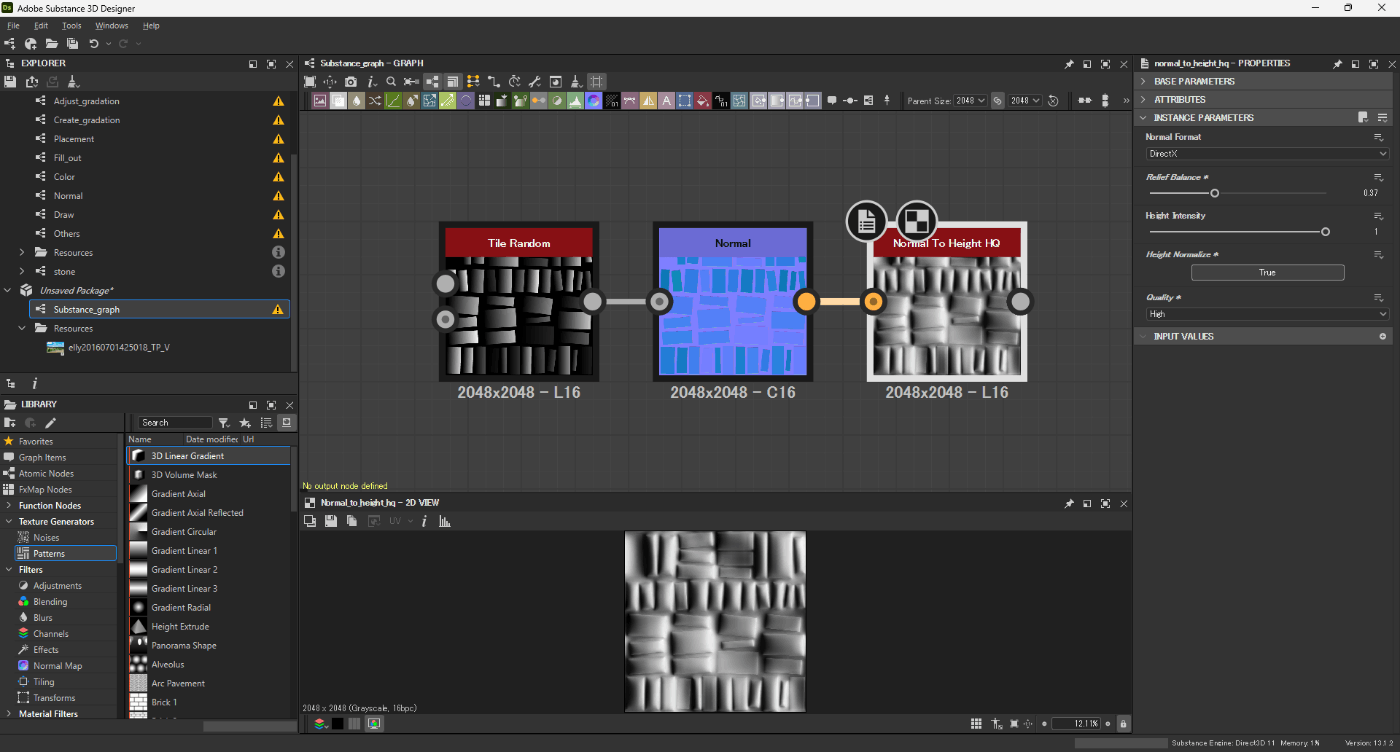Click the 2D view info icon
Viewport: 1400px width, 752px height.
coord(424,521)
